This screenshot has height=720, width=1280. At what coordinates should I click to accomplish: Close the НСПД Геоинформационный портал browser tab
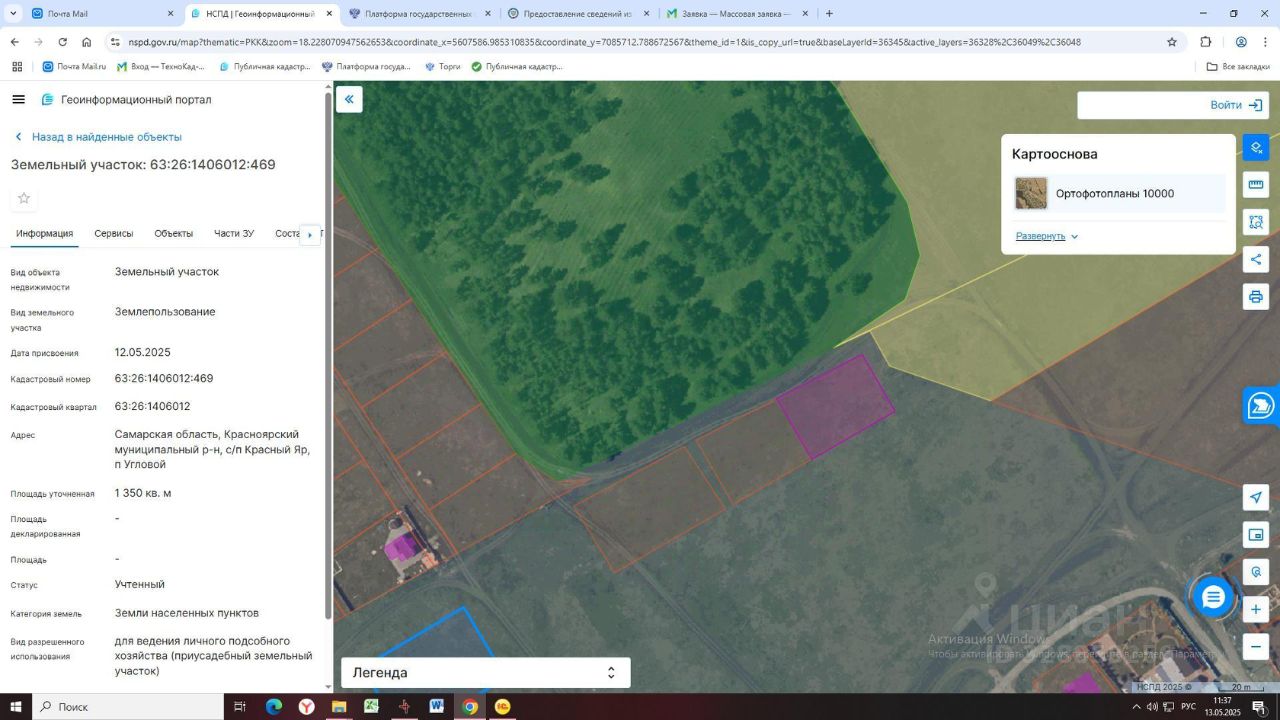[x=329, y=14]
